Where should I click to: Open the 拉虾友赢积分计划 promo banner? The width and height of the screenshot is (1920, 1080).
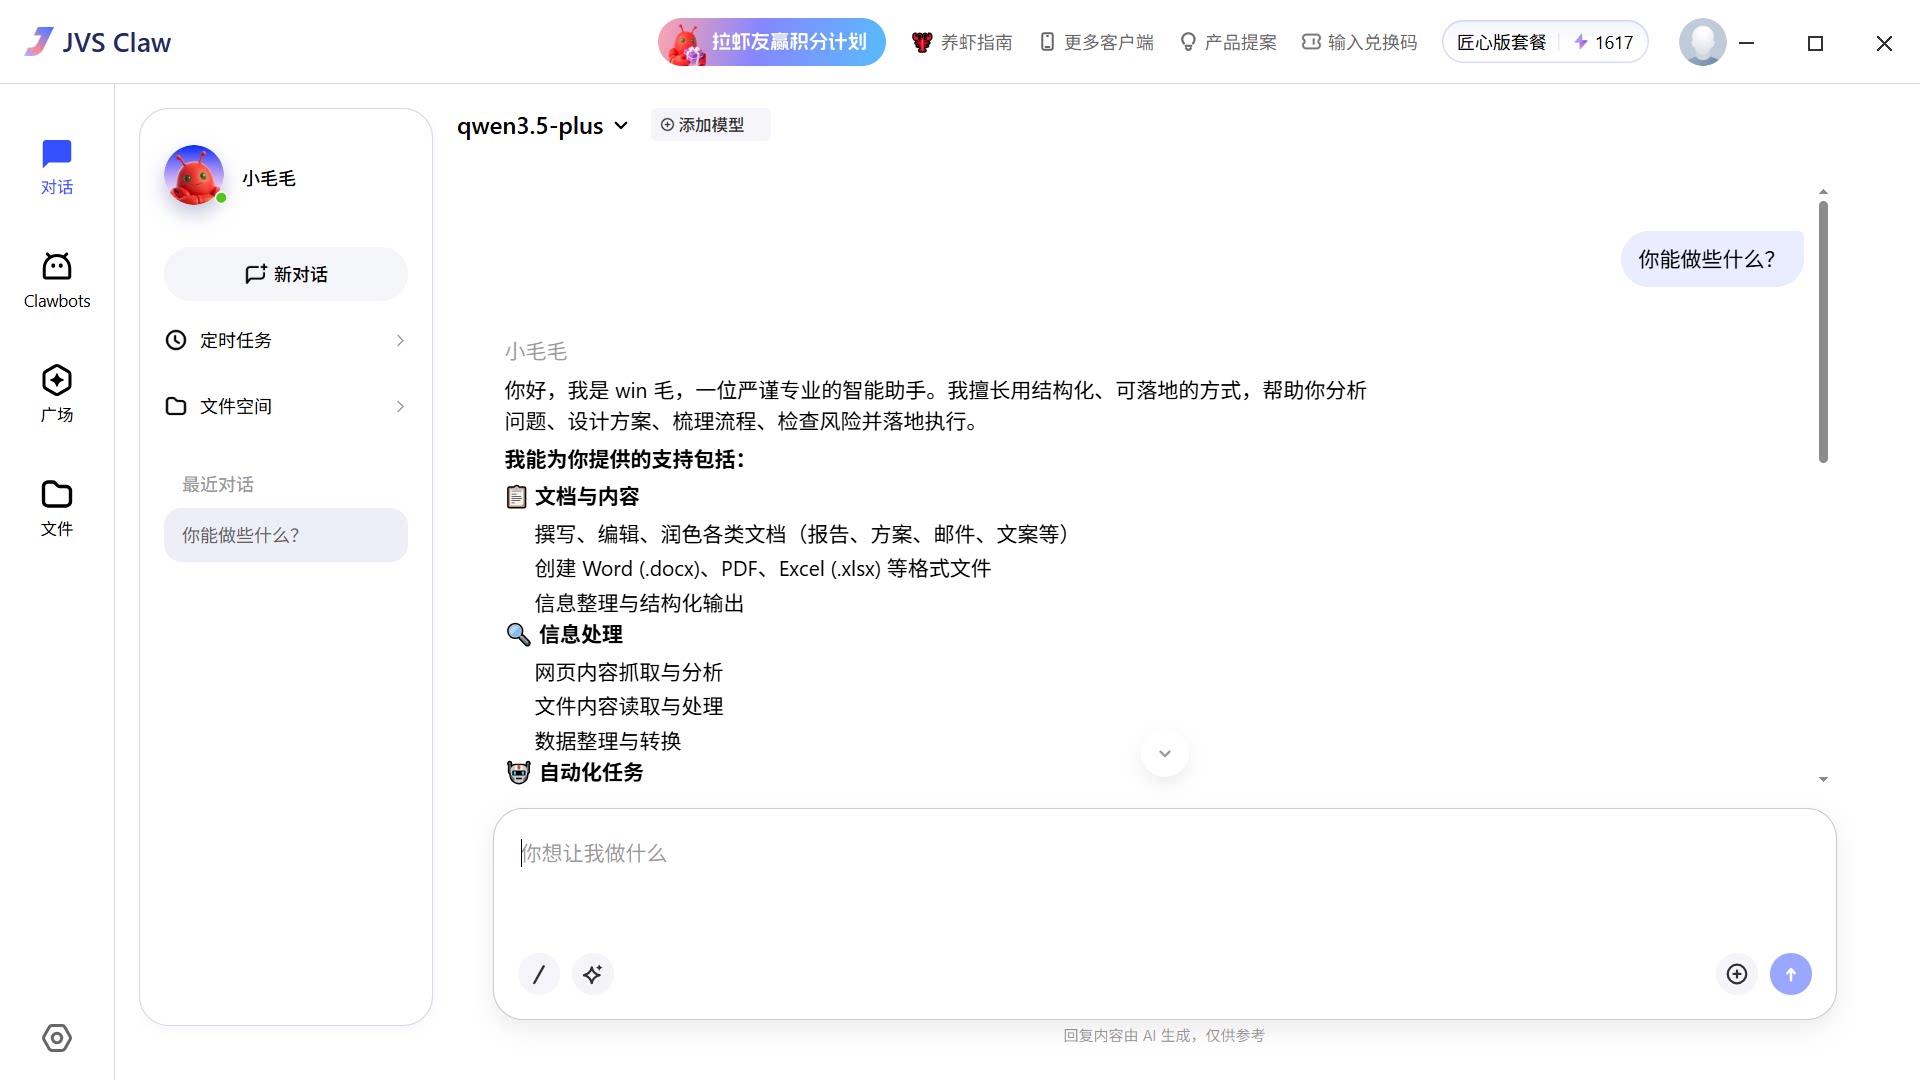[772, 42]
